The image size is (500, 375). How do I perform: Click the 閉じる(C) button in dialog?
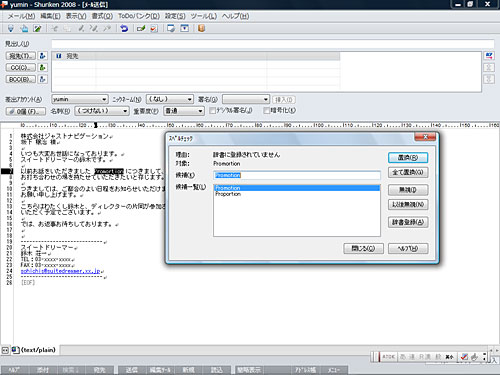(x=363, y=248)
